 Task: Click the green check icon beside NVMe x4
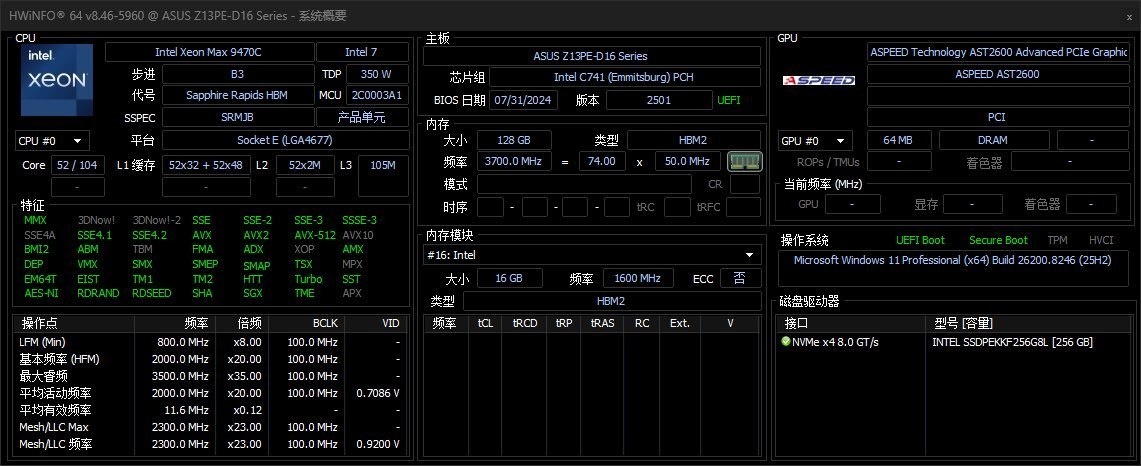point(785,341)
